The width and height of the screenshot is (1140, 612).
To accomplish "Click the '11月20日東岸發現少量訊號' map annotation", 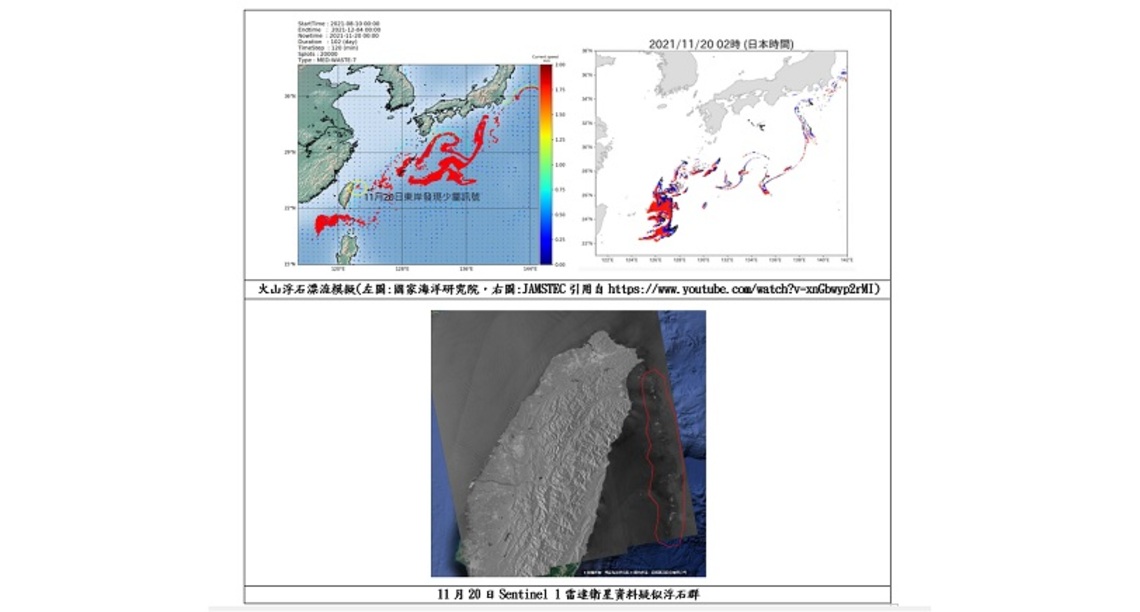I will coord(422,196).
